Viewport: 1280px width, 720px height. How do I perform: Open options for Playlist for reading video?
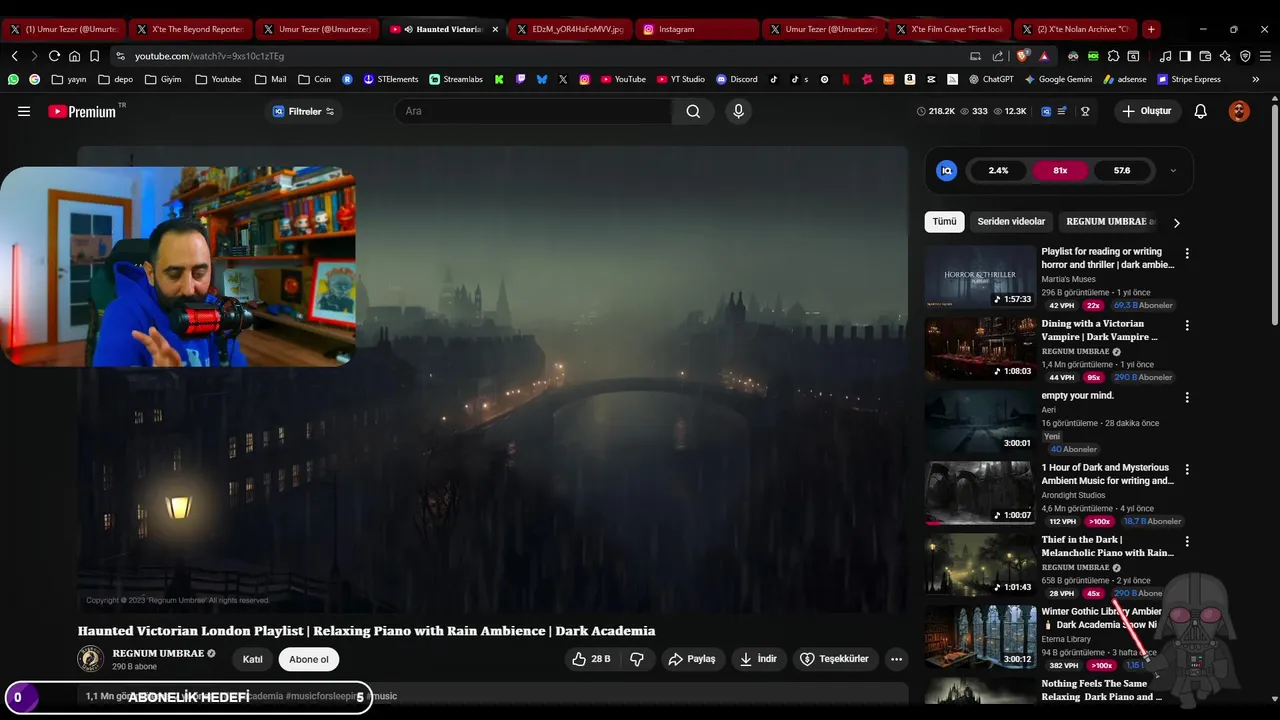coord(1187,254)
